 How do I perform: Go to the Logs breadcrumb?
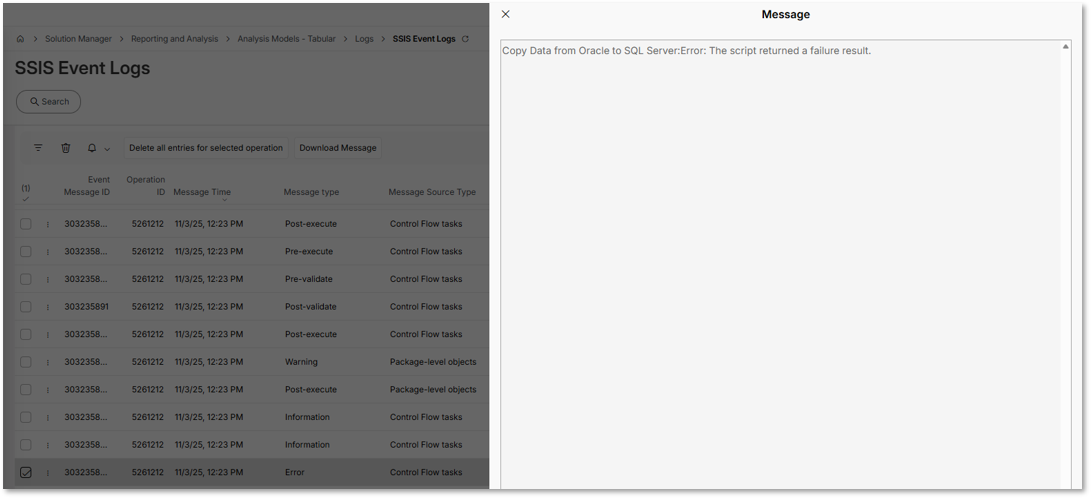(364, 39)
